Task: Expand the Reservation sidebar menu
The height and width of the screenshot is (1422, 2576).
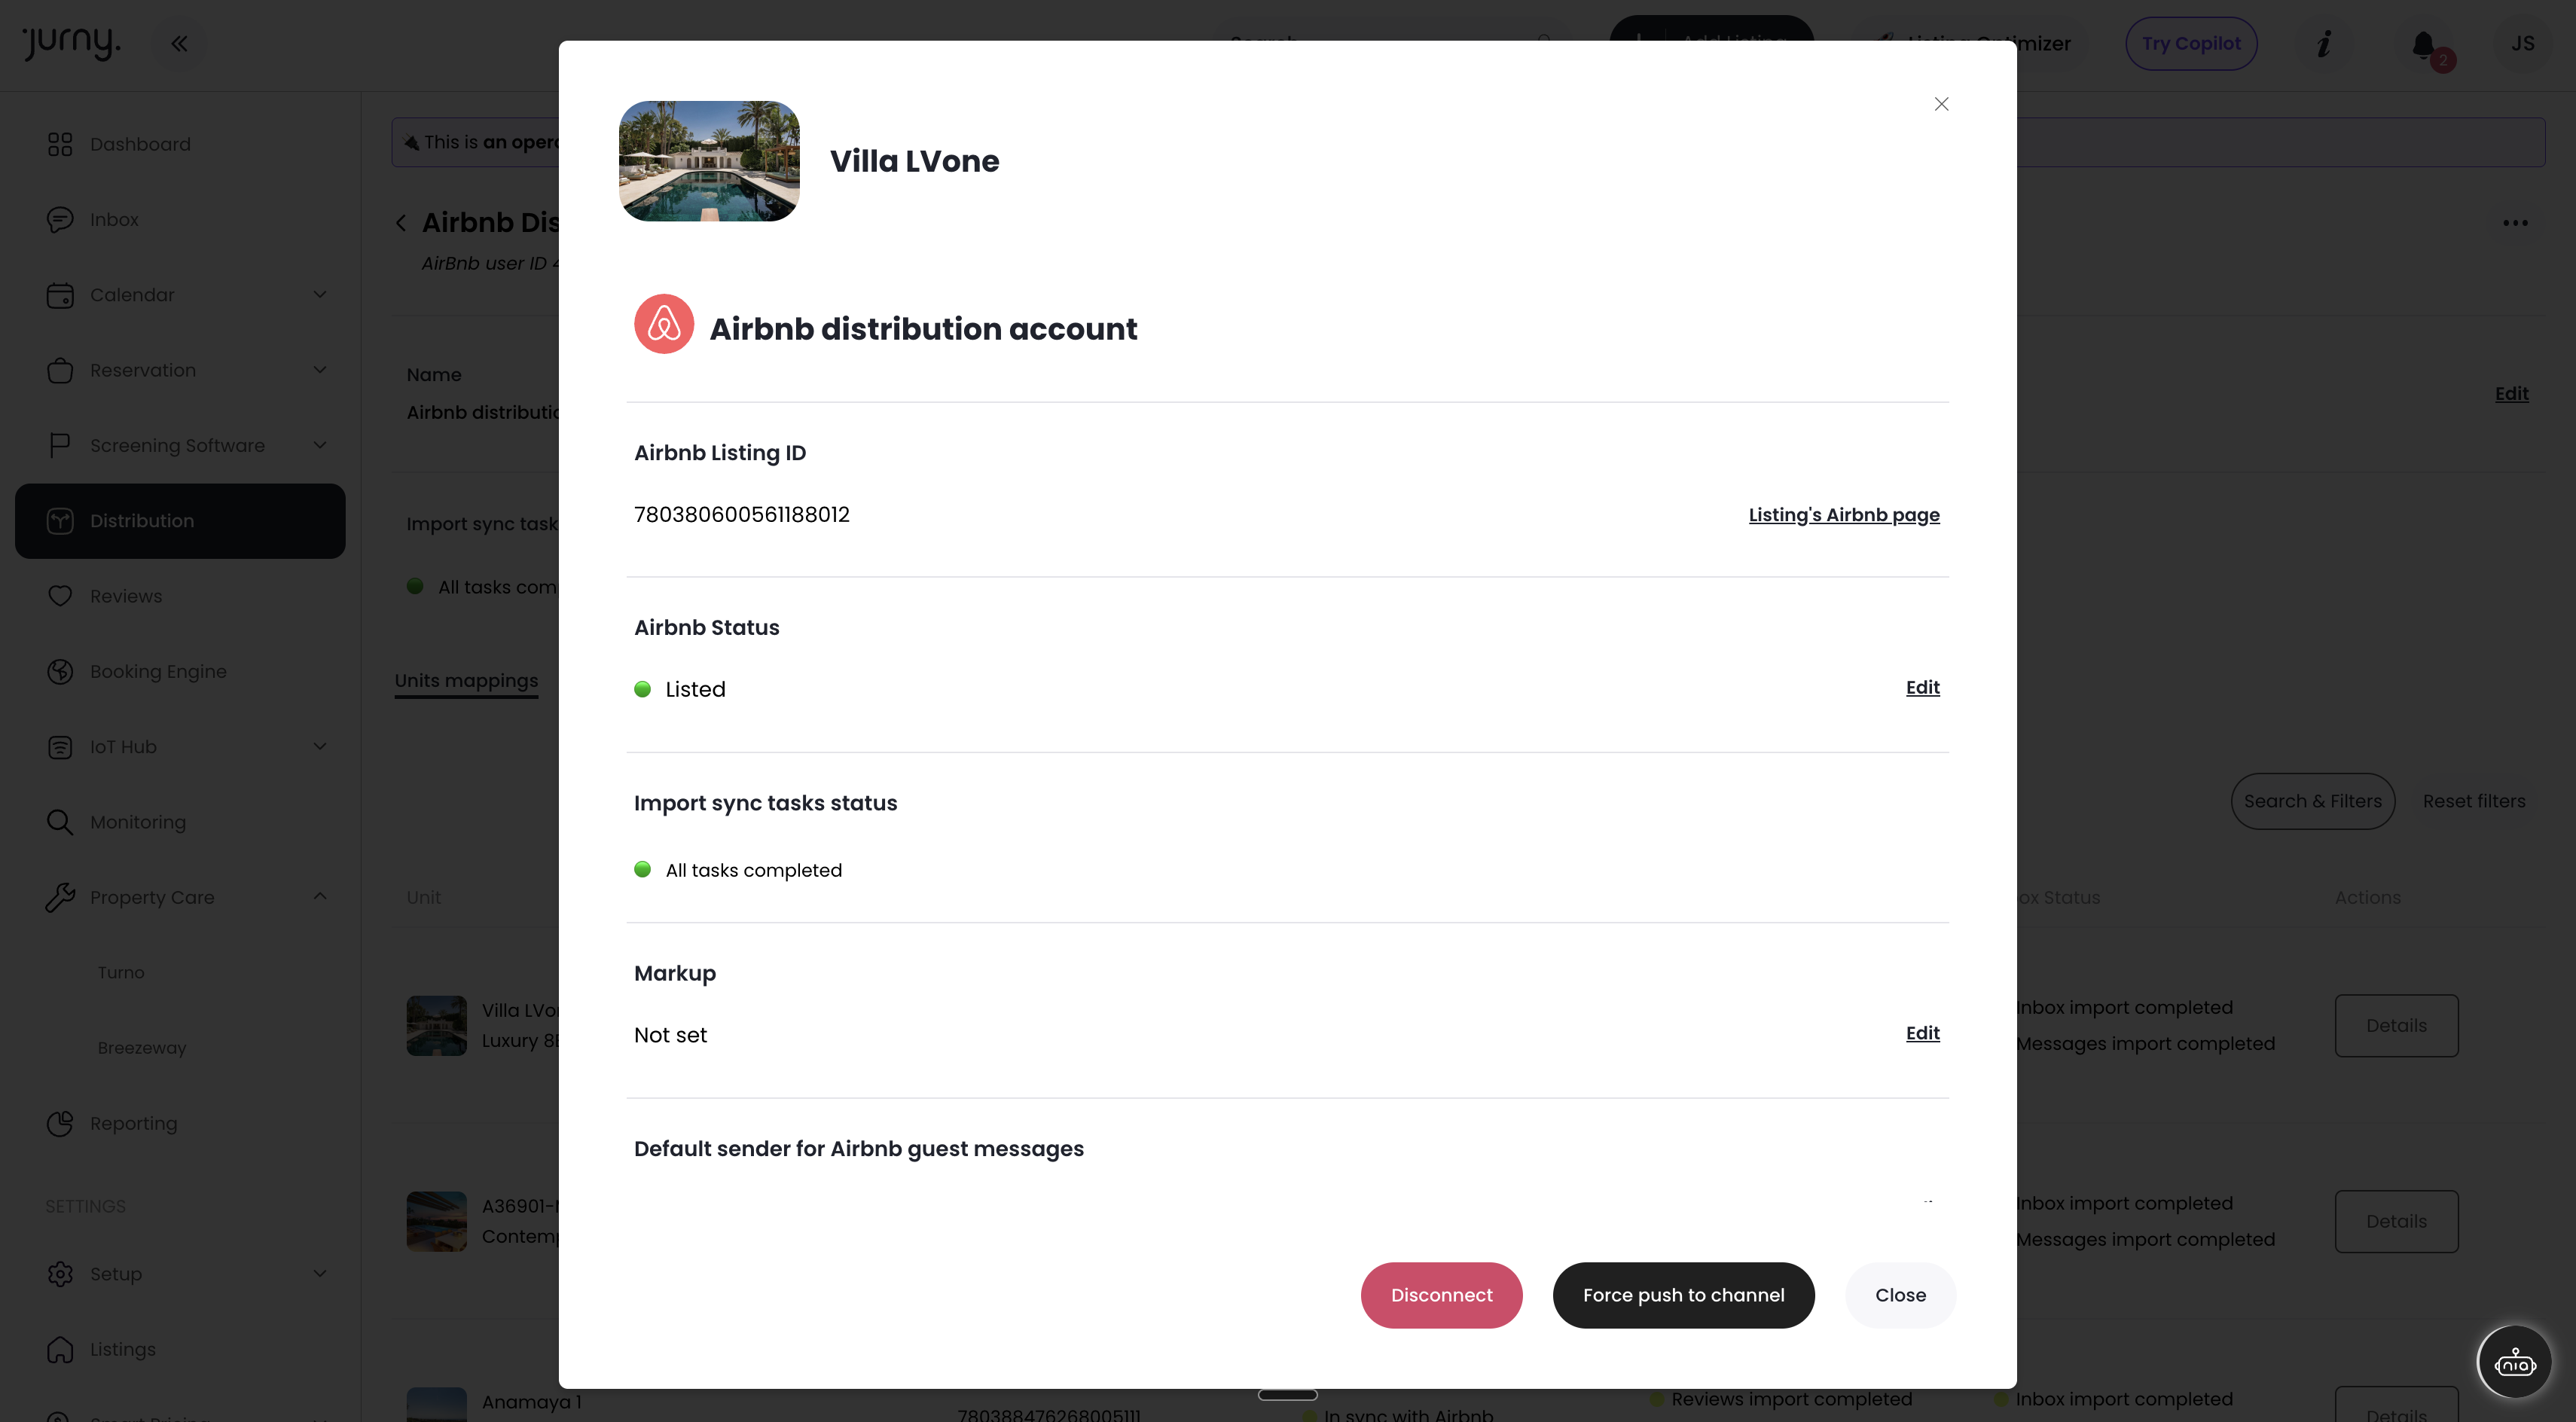Action: coord(319,370)
